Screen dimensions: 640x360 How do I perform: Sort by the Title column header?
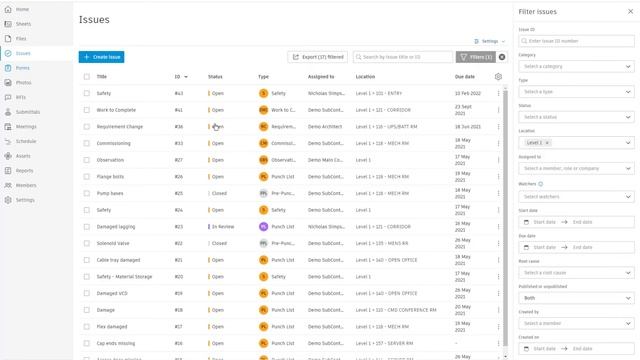102,77
